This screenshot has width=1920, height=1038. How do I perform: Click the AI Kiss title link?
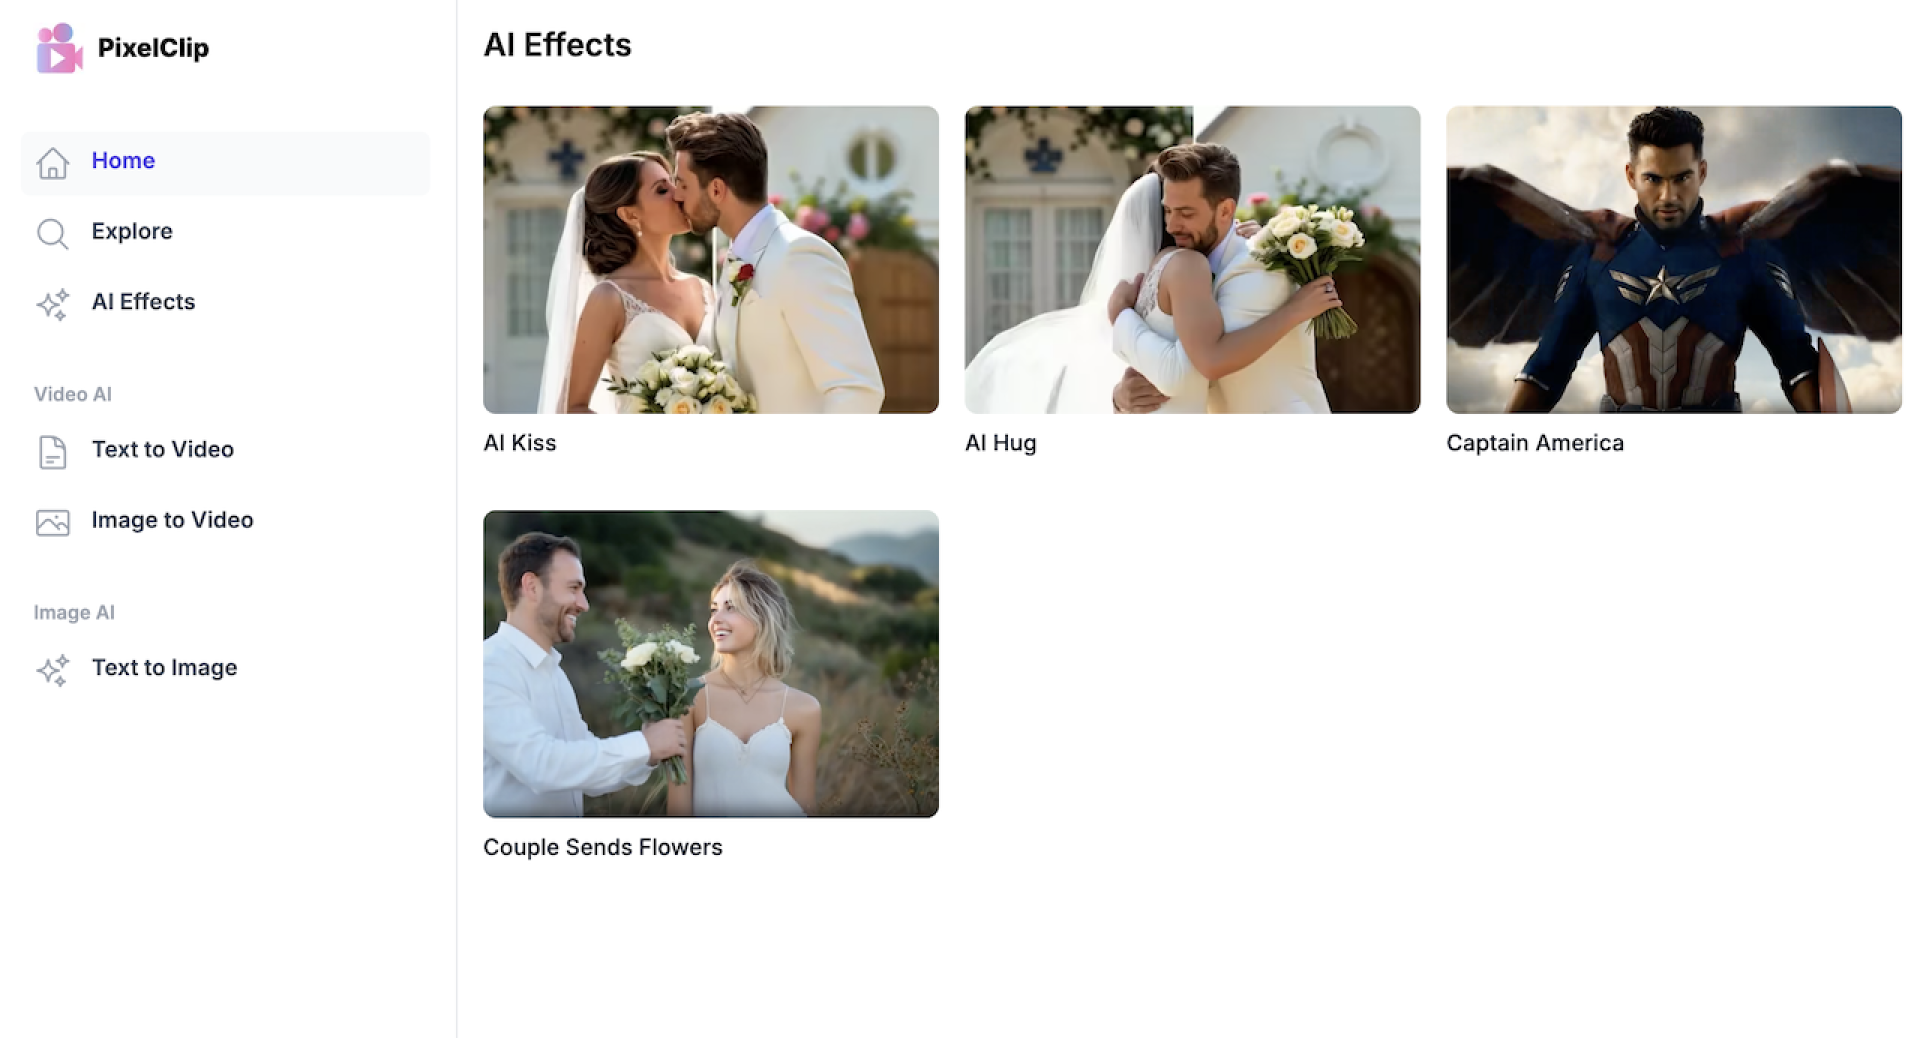520,443
